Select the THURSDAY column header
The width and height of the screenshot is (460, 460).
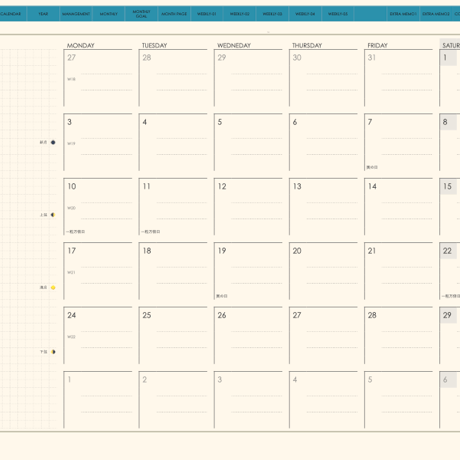307,45
